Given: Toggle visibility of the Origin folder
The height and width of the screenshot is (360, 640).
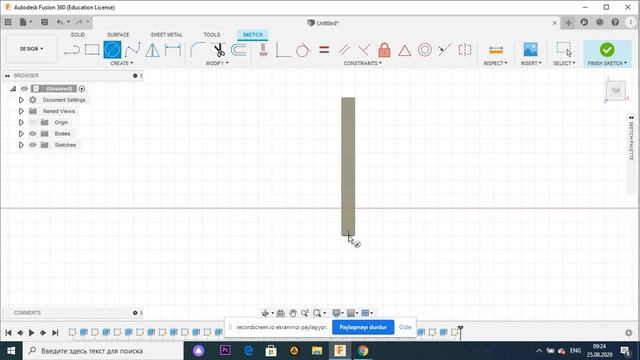Looking at the screenshot, I should (33, 122).
